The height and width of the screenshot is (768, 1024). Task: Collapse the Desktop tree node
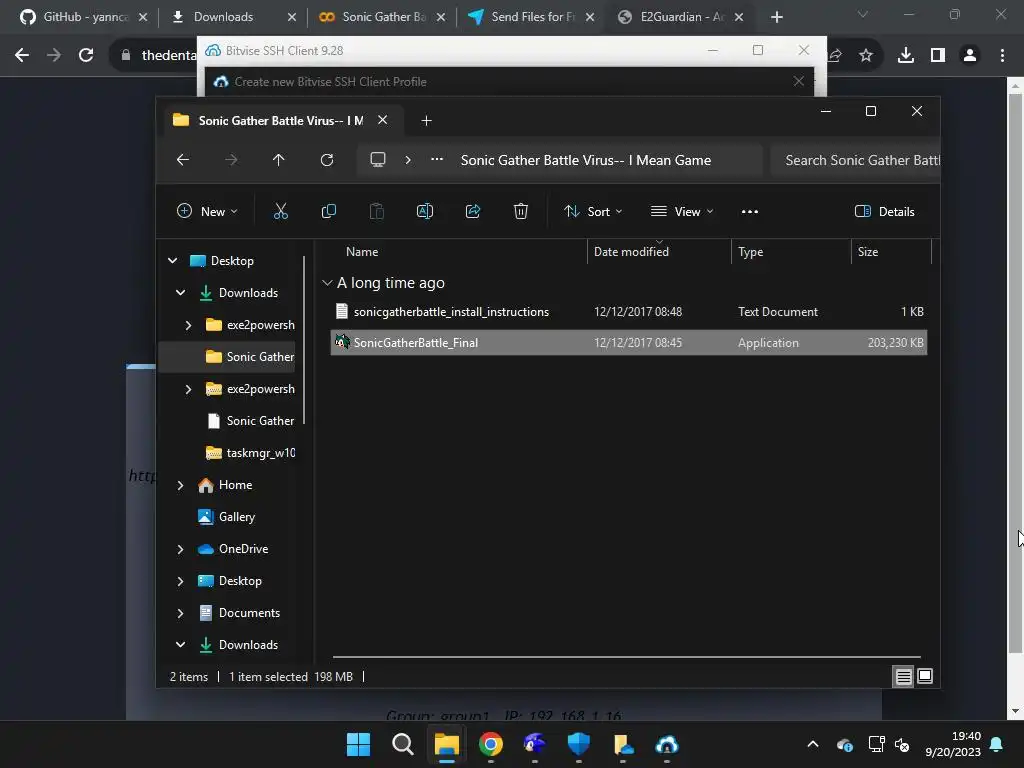(x=172, y=261)
